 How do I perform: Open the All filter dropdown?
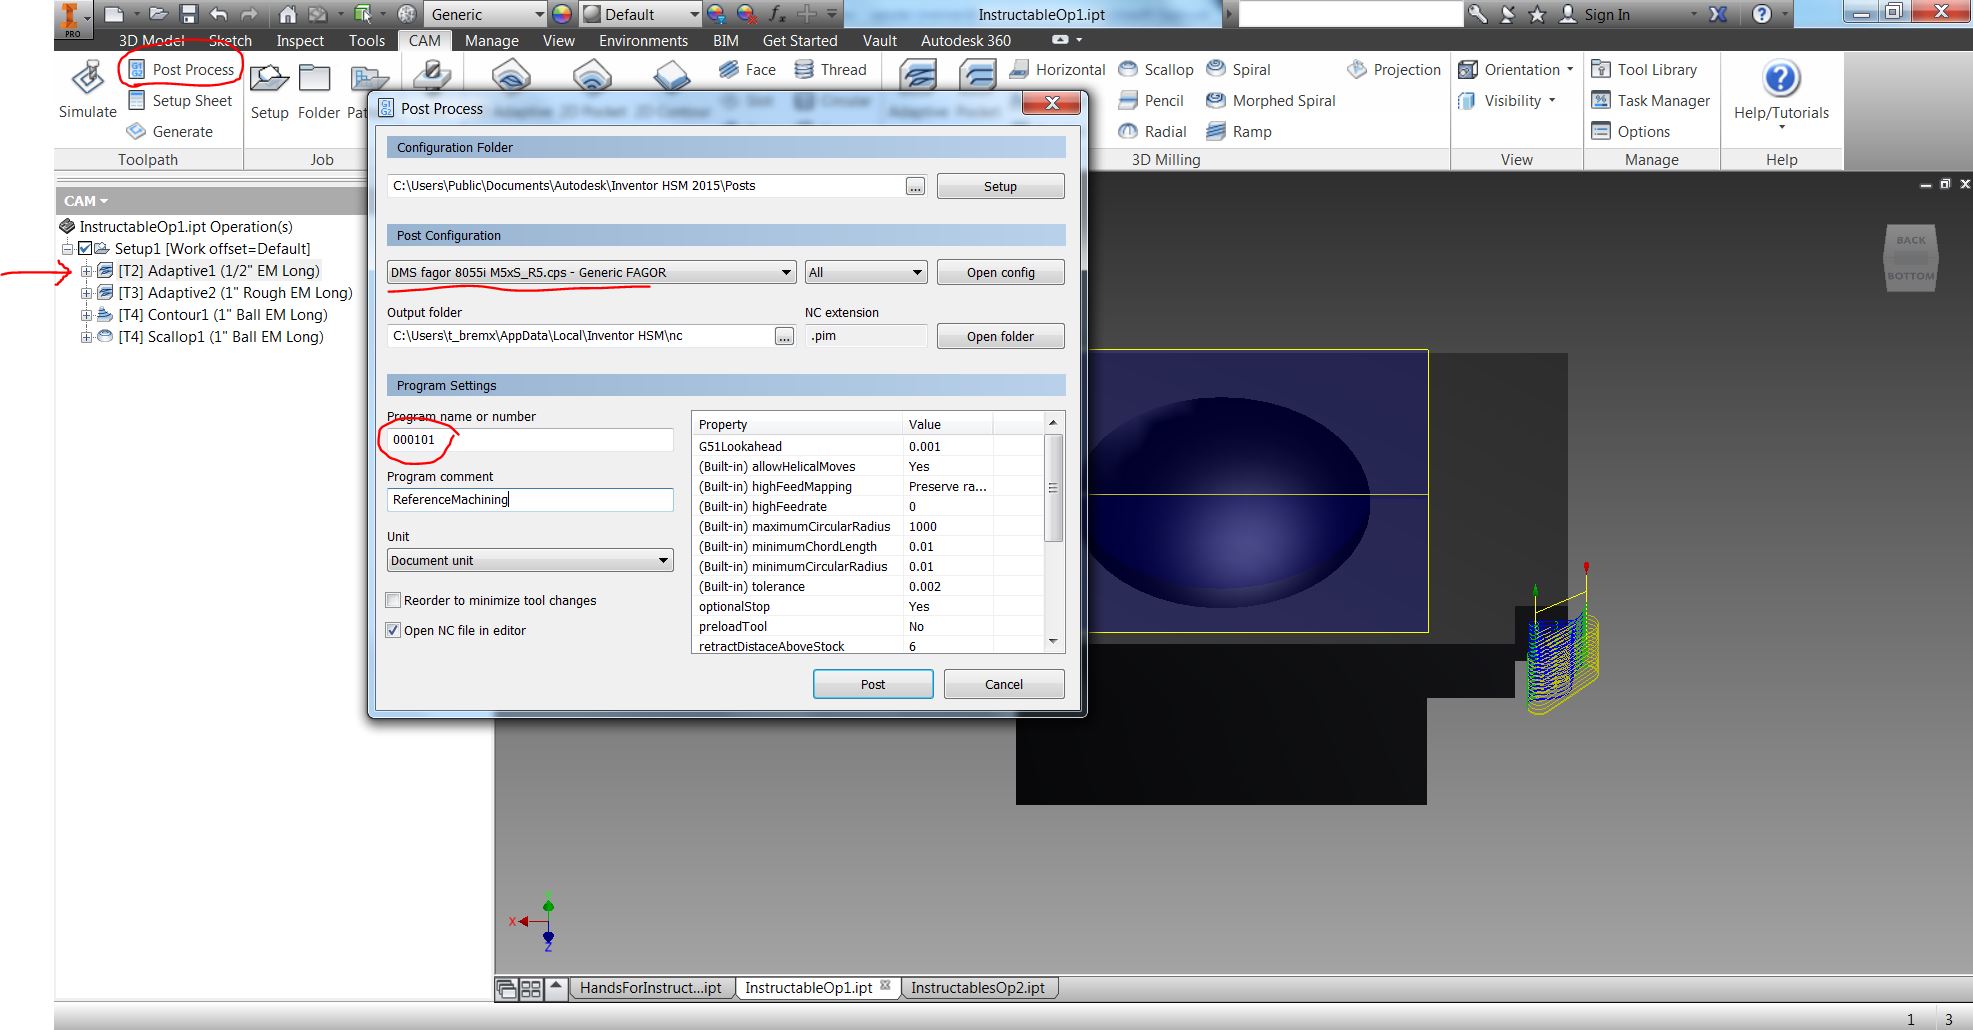(866, 272)
